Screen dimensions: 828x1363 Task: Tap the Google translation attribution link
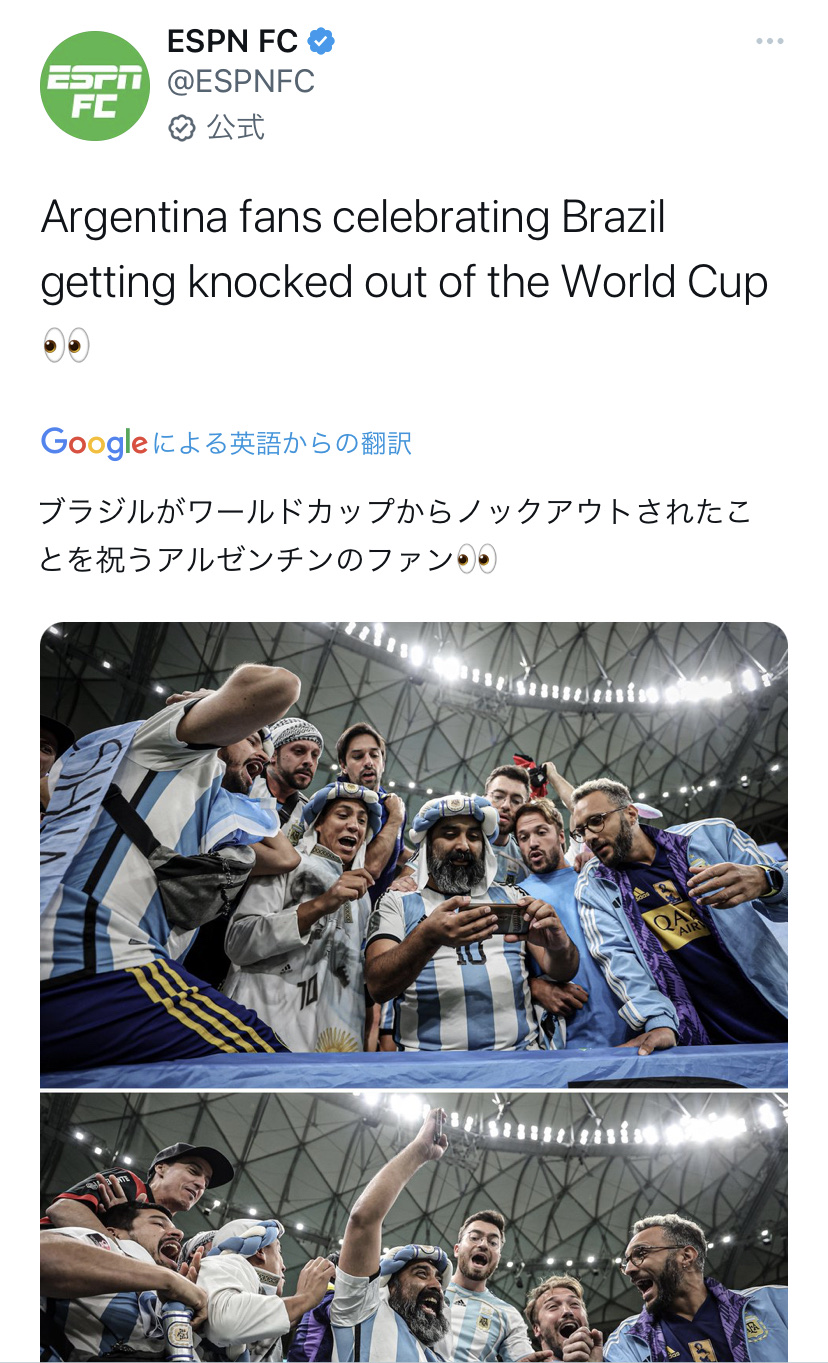pyautogui.click(x=227, y=443)
